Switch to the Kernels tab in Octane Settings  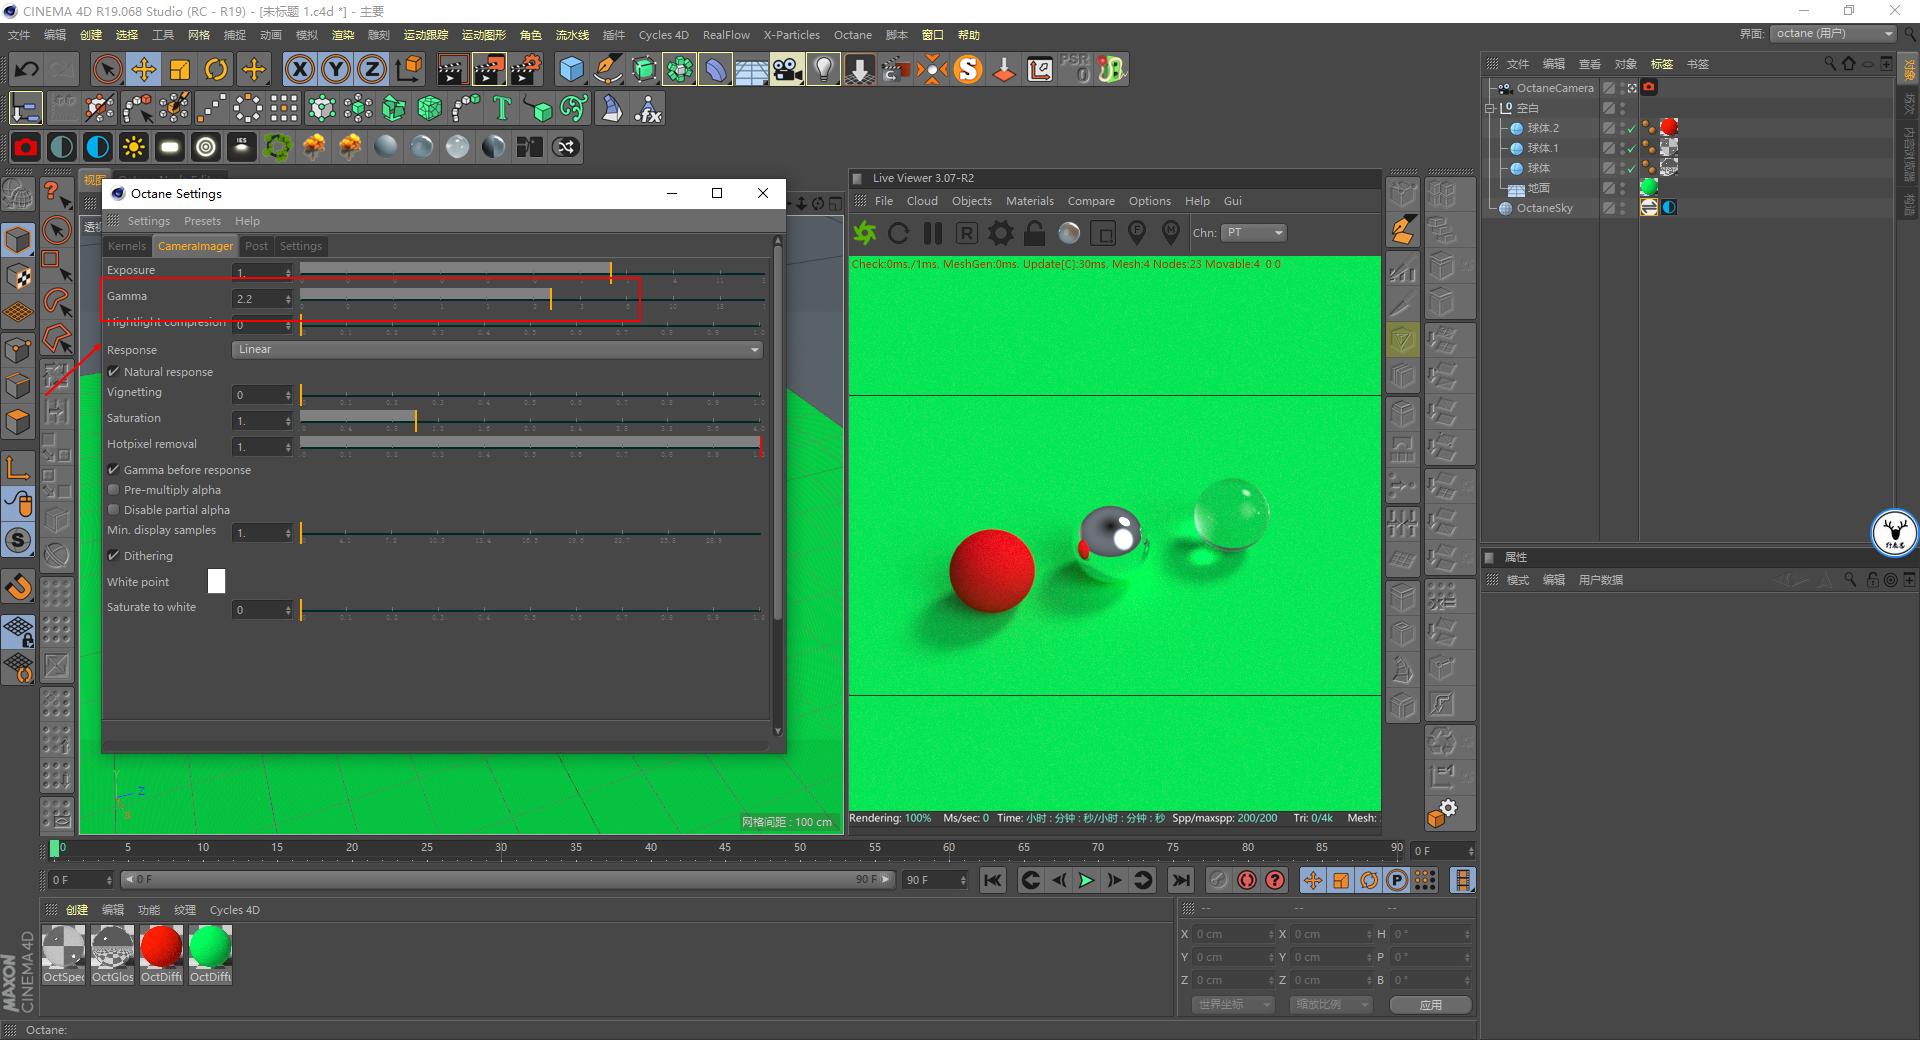point(126,246)
